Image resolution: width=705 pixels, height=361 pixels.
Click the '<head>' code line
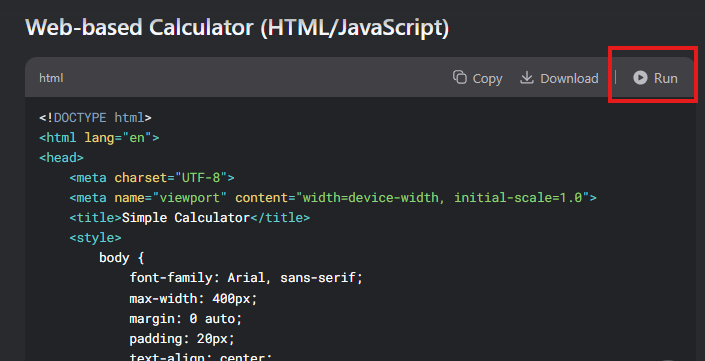(x=62, y=158)
